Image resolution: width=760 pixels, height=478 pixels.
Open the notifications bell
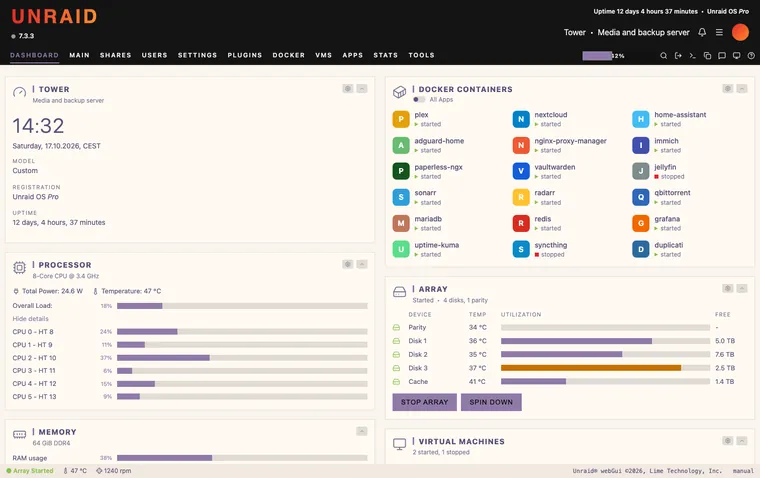point(702,32)
